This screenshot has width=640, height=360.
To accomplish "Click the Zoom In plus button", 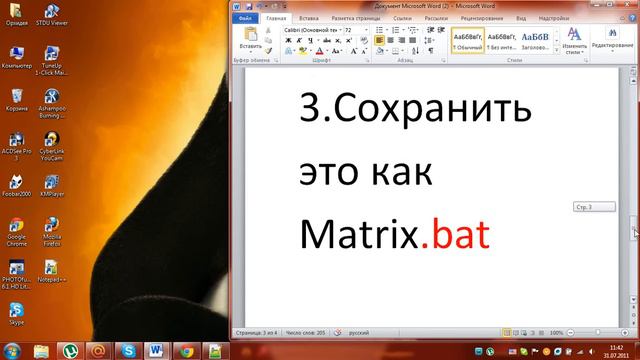I will (x=624, y=333).
